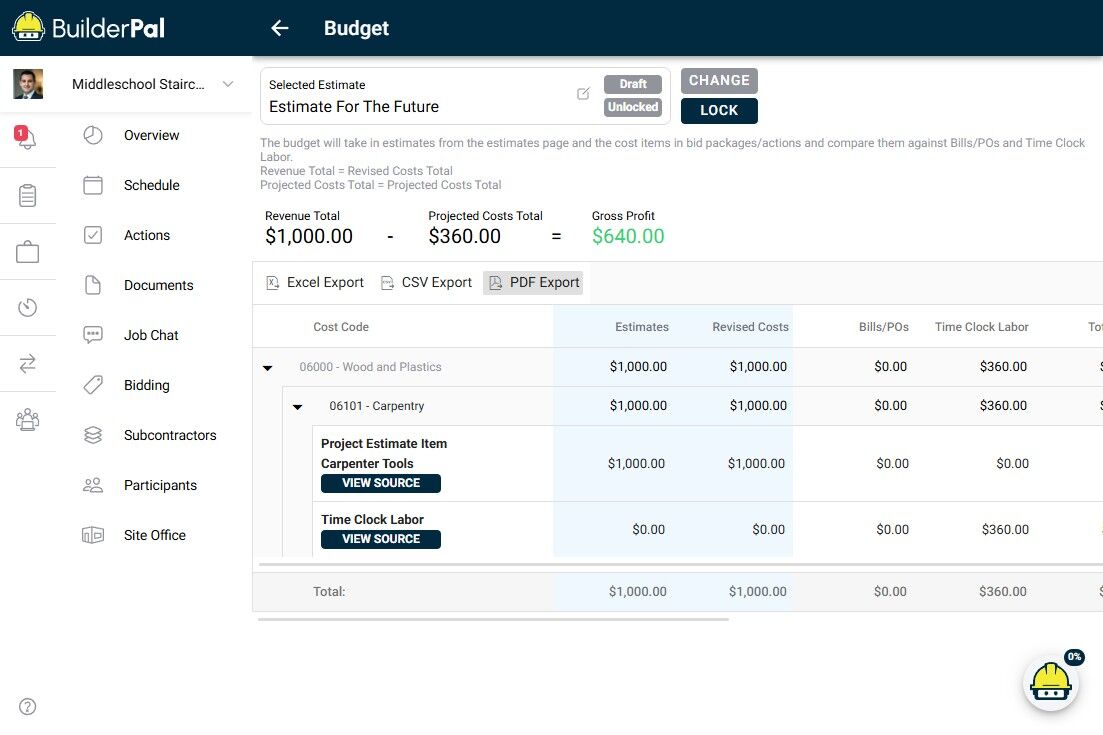Image resolution: width=1103 pixels, height=735 pixels.
Task: Open the briefcase icon in sidebar
Action: click(x=27, y=252)
